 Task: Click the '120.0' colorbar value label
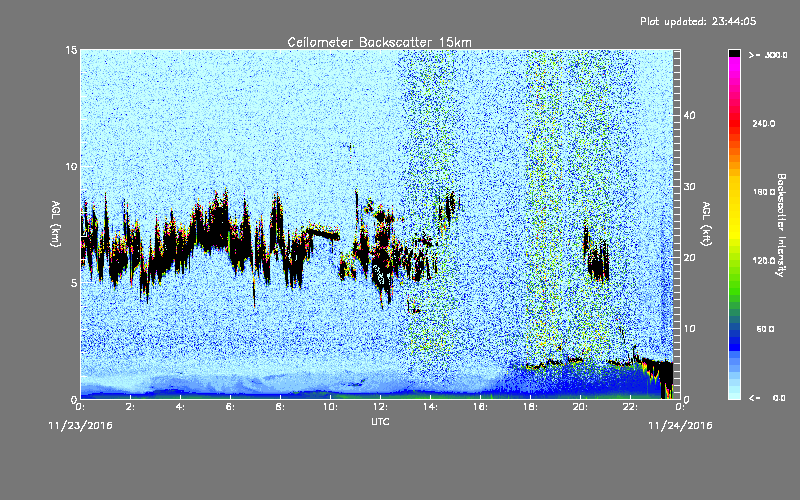[x=764, y=260]
